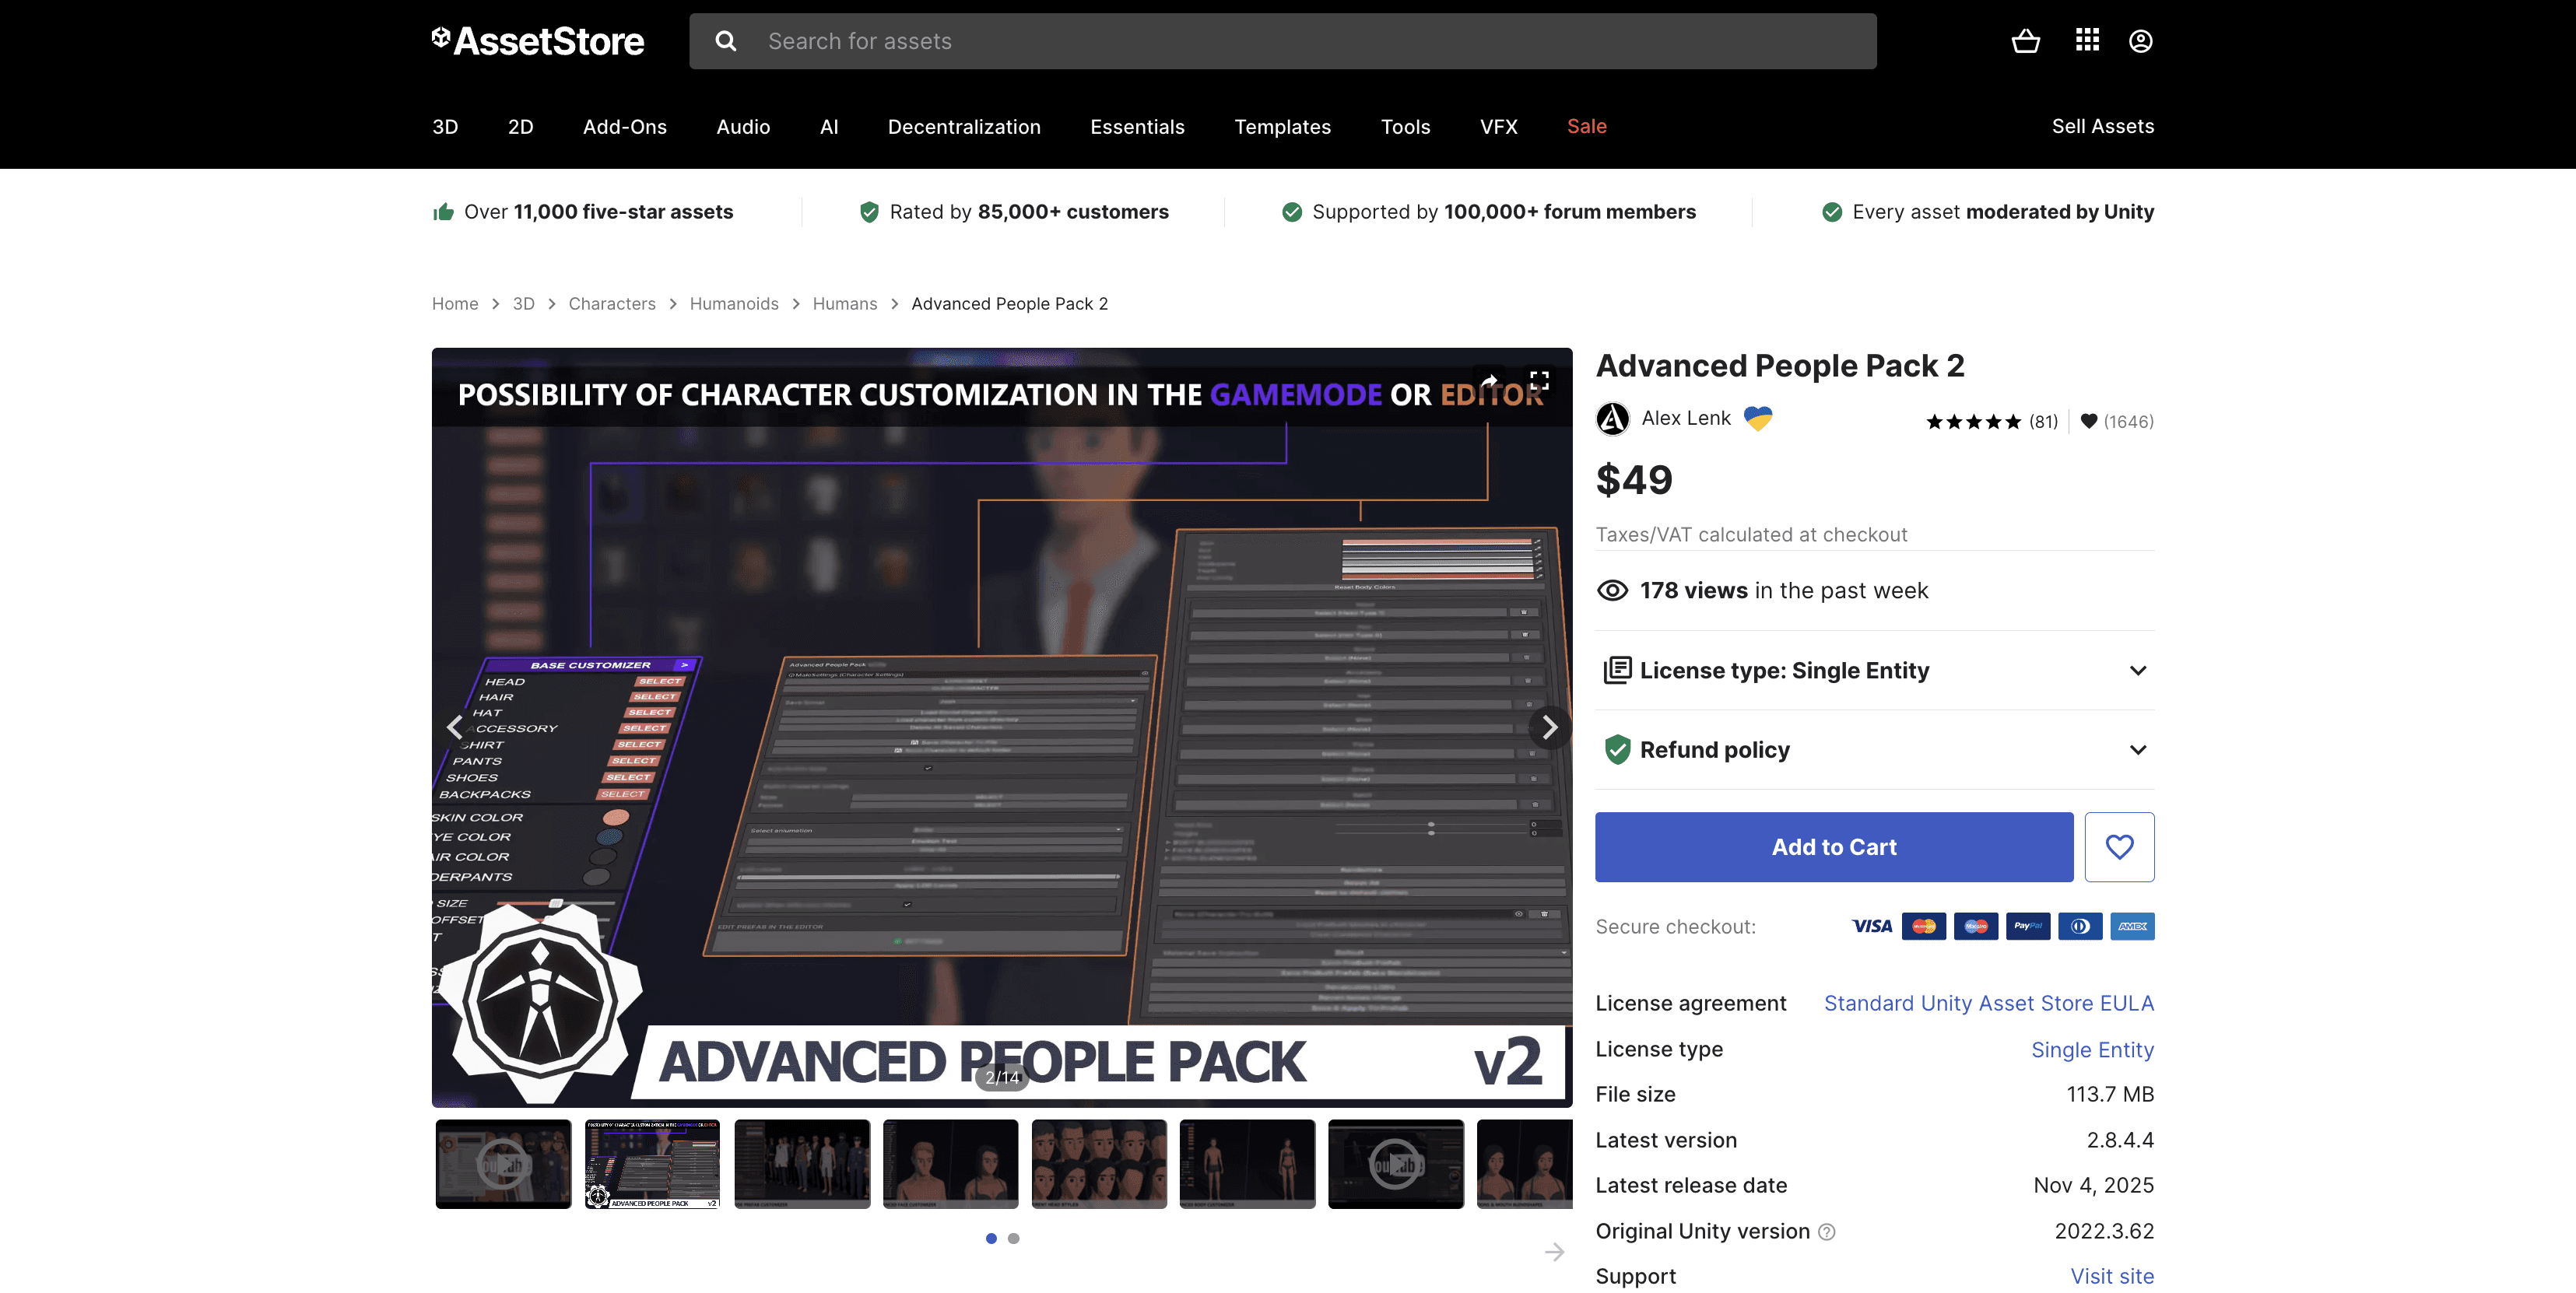Select the group of characters thumbnail
Viewport: 2576px width, 1293px height.
802,1164
